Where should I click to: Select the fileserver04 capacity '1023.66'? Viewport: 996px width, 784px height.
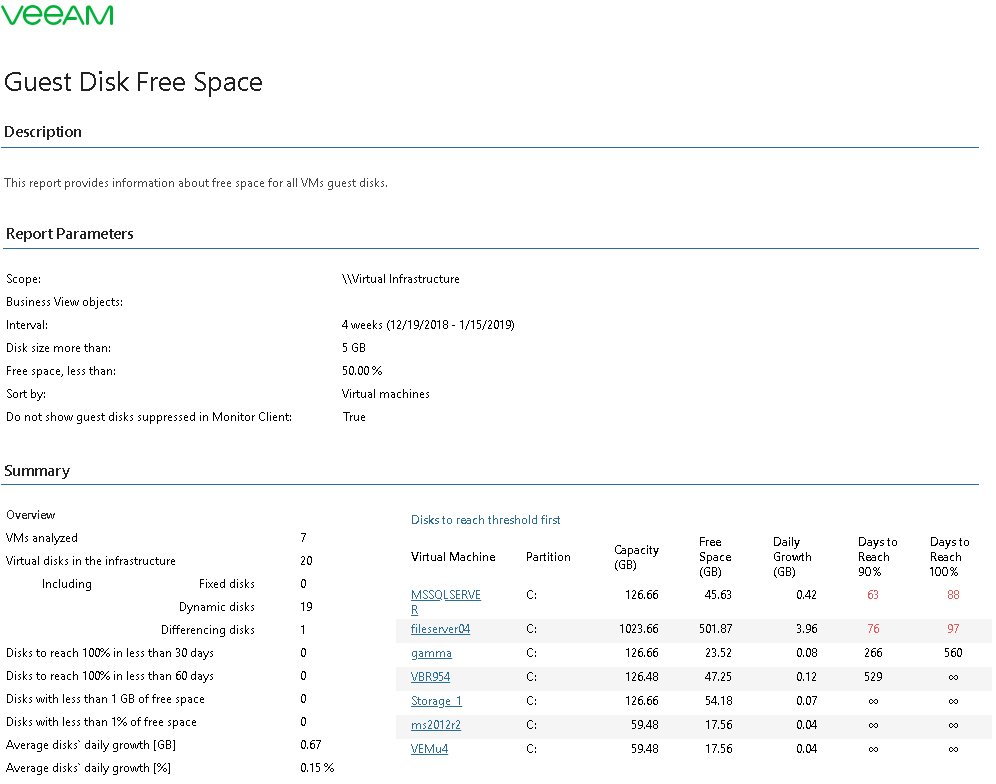[638, 628]
